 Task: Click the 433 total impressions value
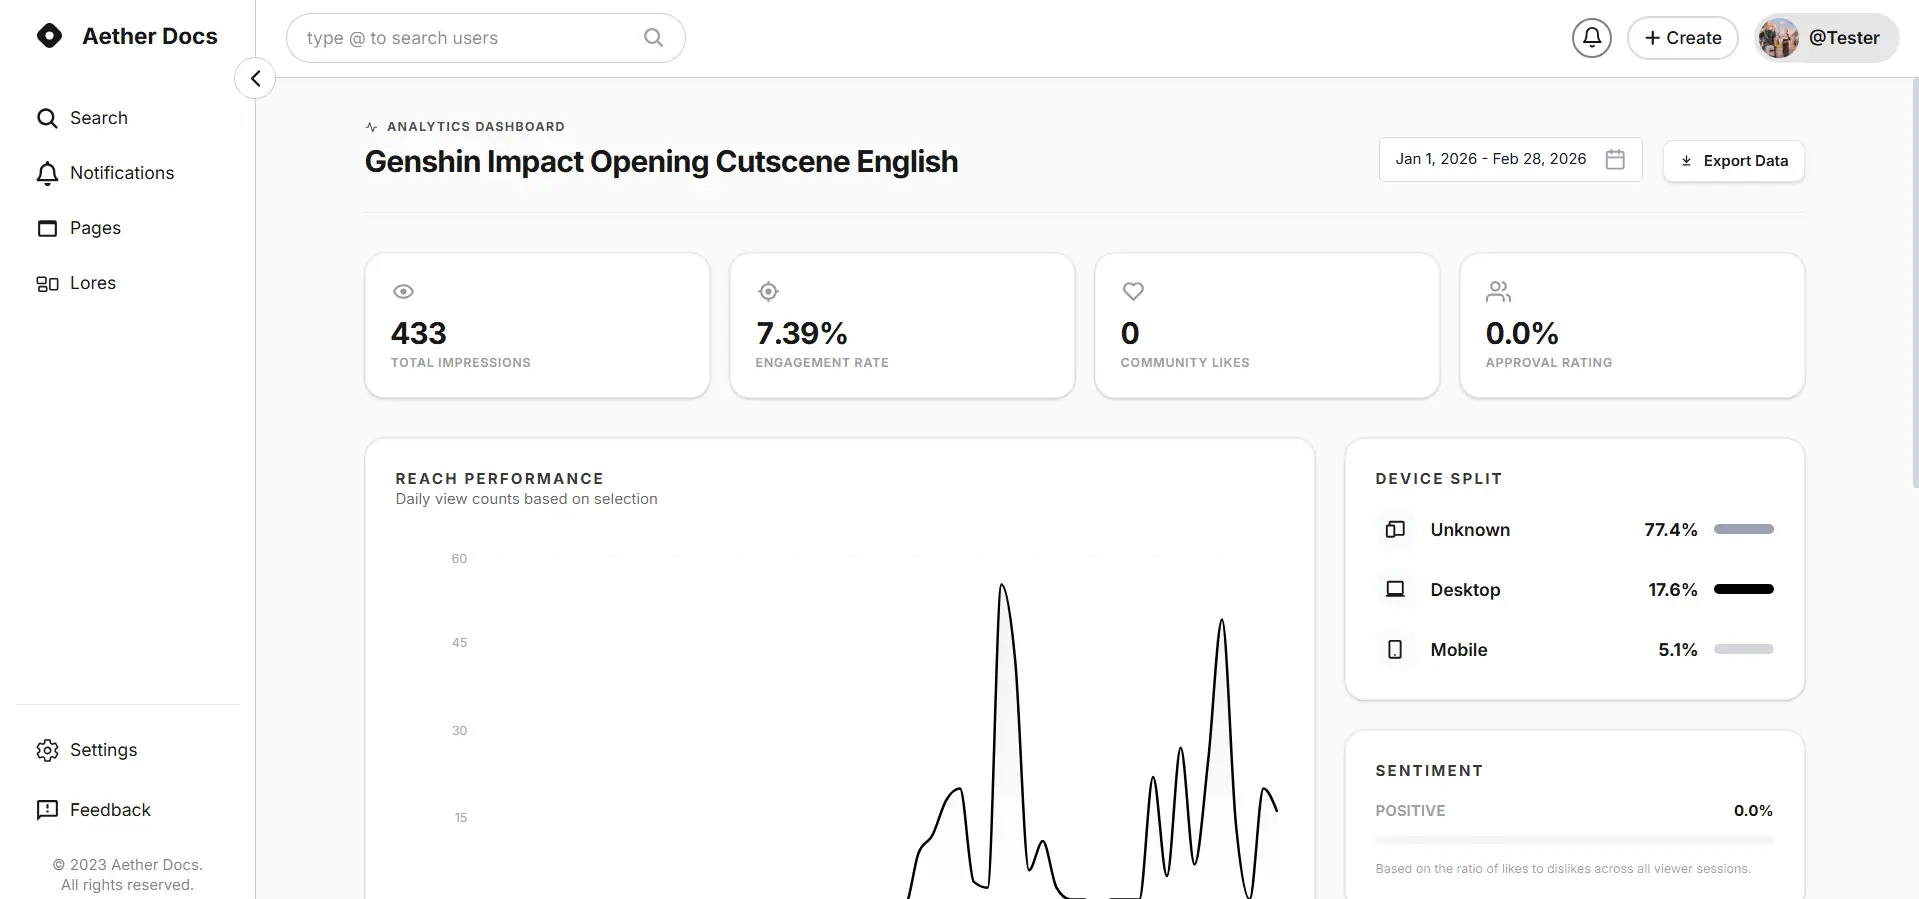(x=418, y=333)
